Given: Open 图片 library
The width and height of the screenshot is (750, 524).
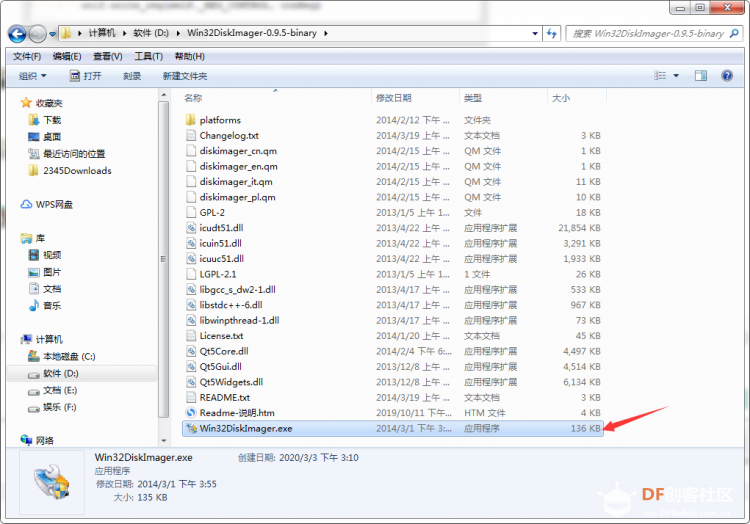Looking at the screenshot, I should pyautogui.click(x=45, y=272).
